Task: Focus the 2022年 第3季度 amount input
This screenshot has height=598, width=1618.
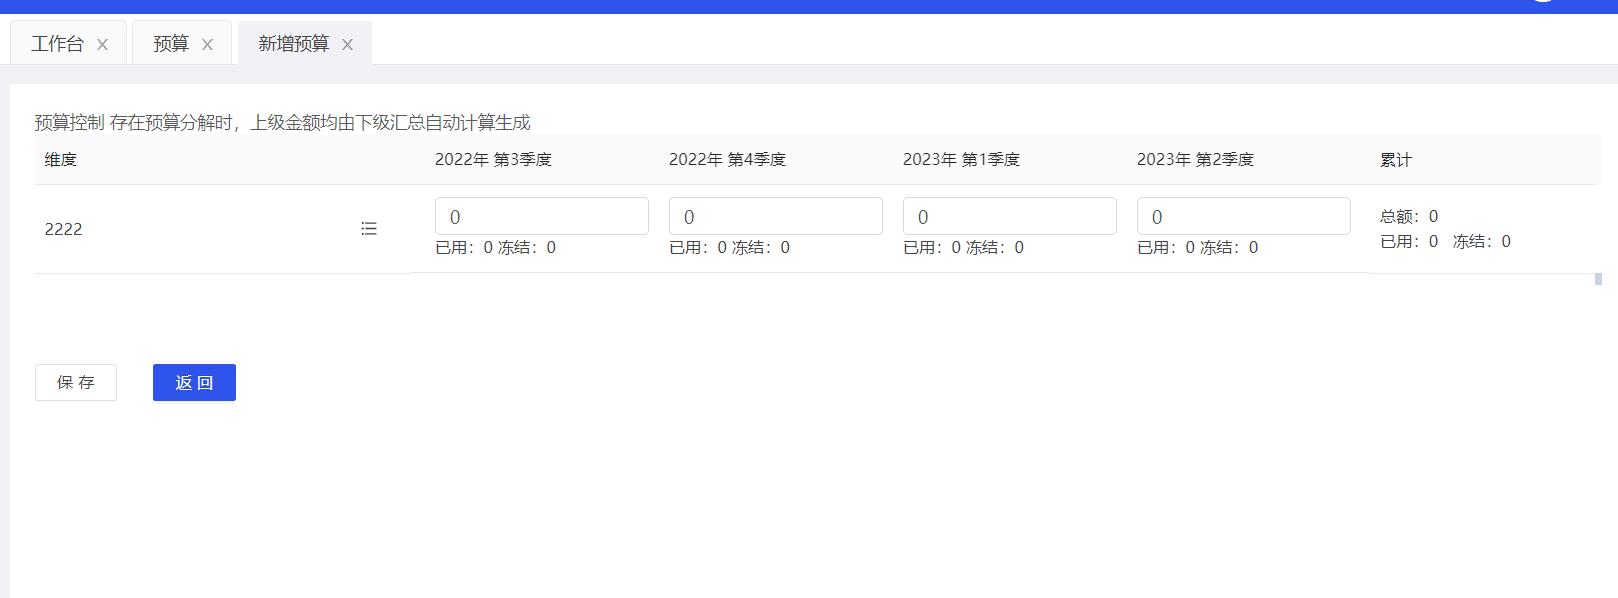Action: tap(541, 217)
